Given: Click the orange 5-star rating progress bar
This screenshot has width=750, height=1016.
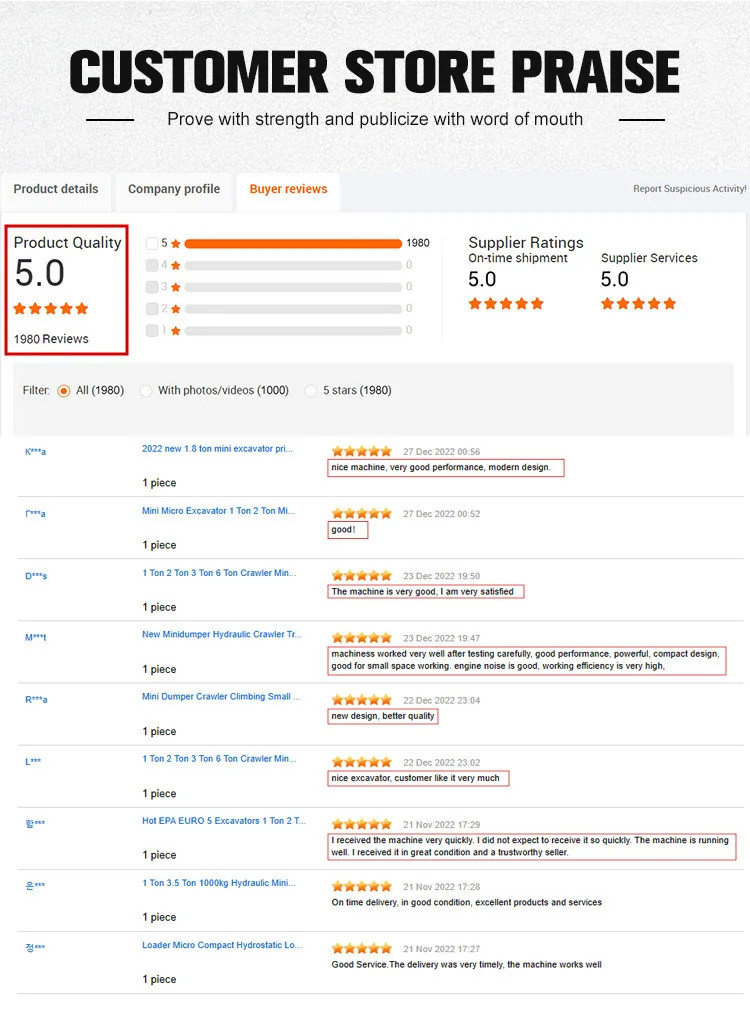Looking at the screenshot, I should click(x=293, y=243).
